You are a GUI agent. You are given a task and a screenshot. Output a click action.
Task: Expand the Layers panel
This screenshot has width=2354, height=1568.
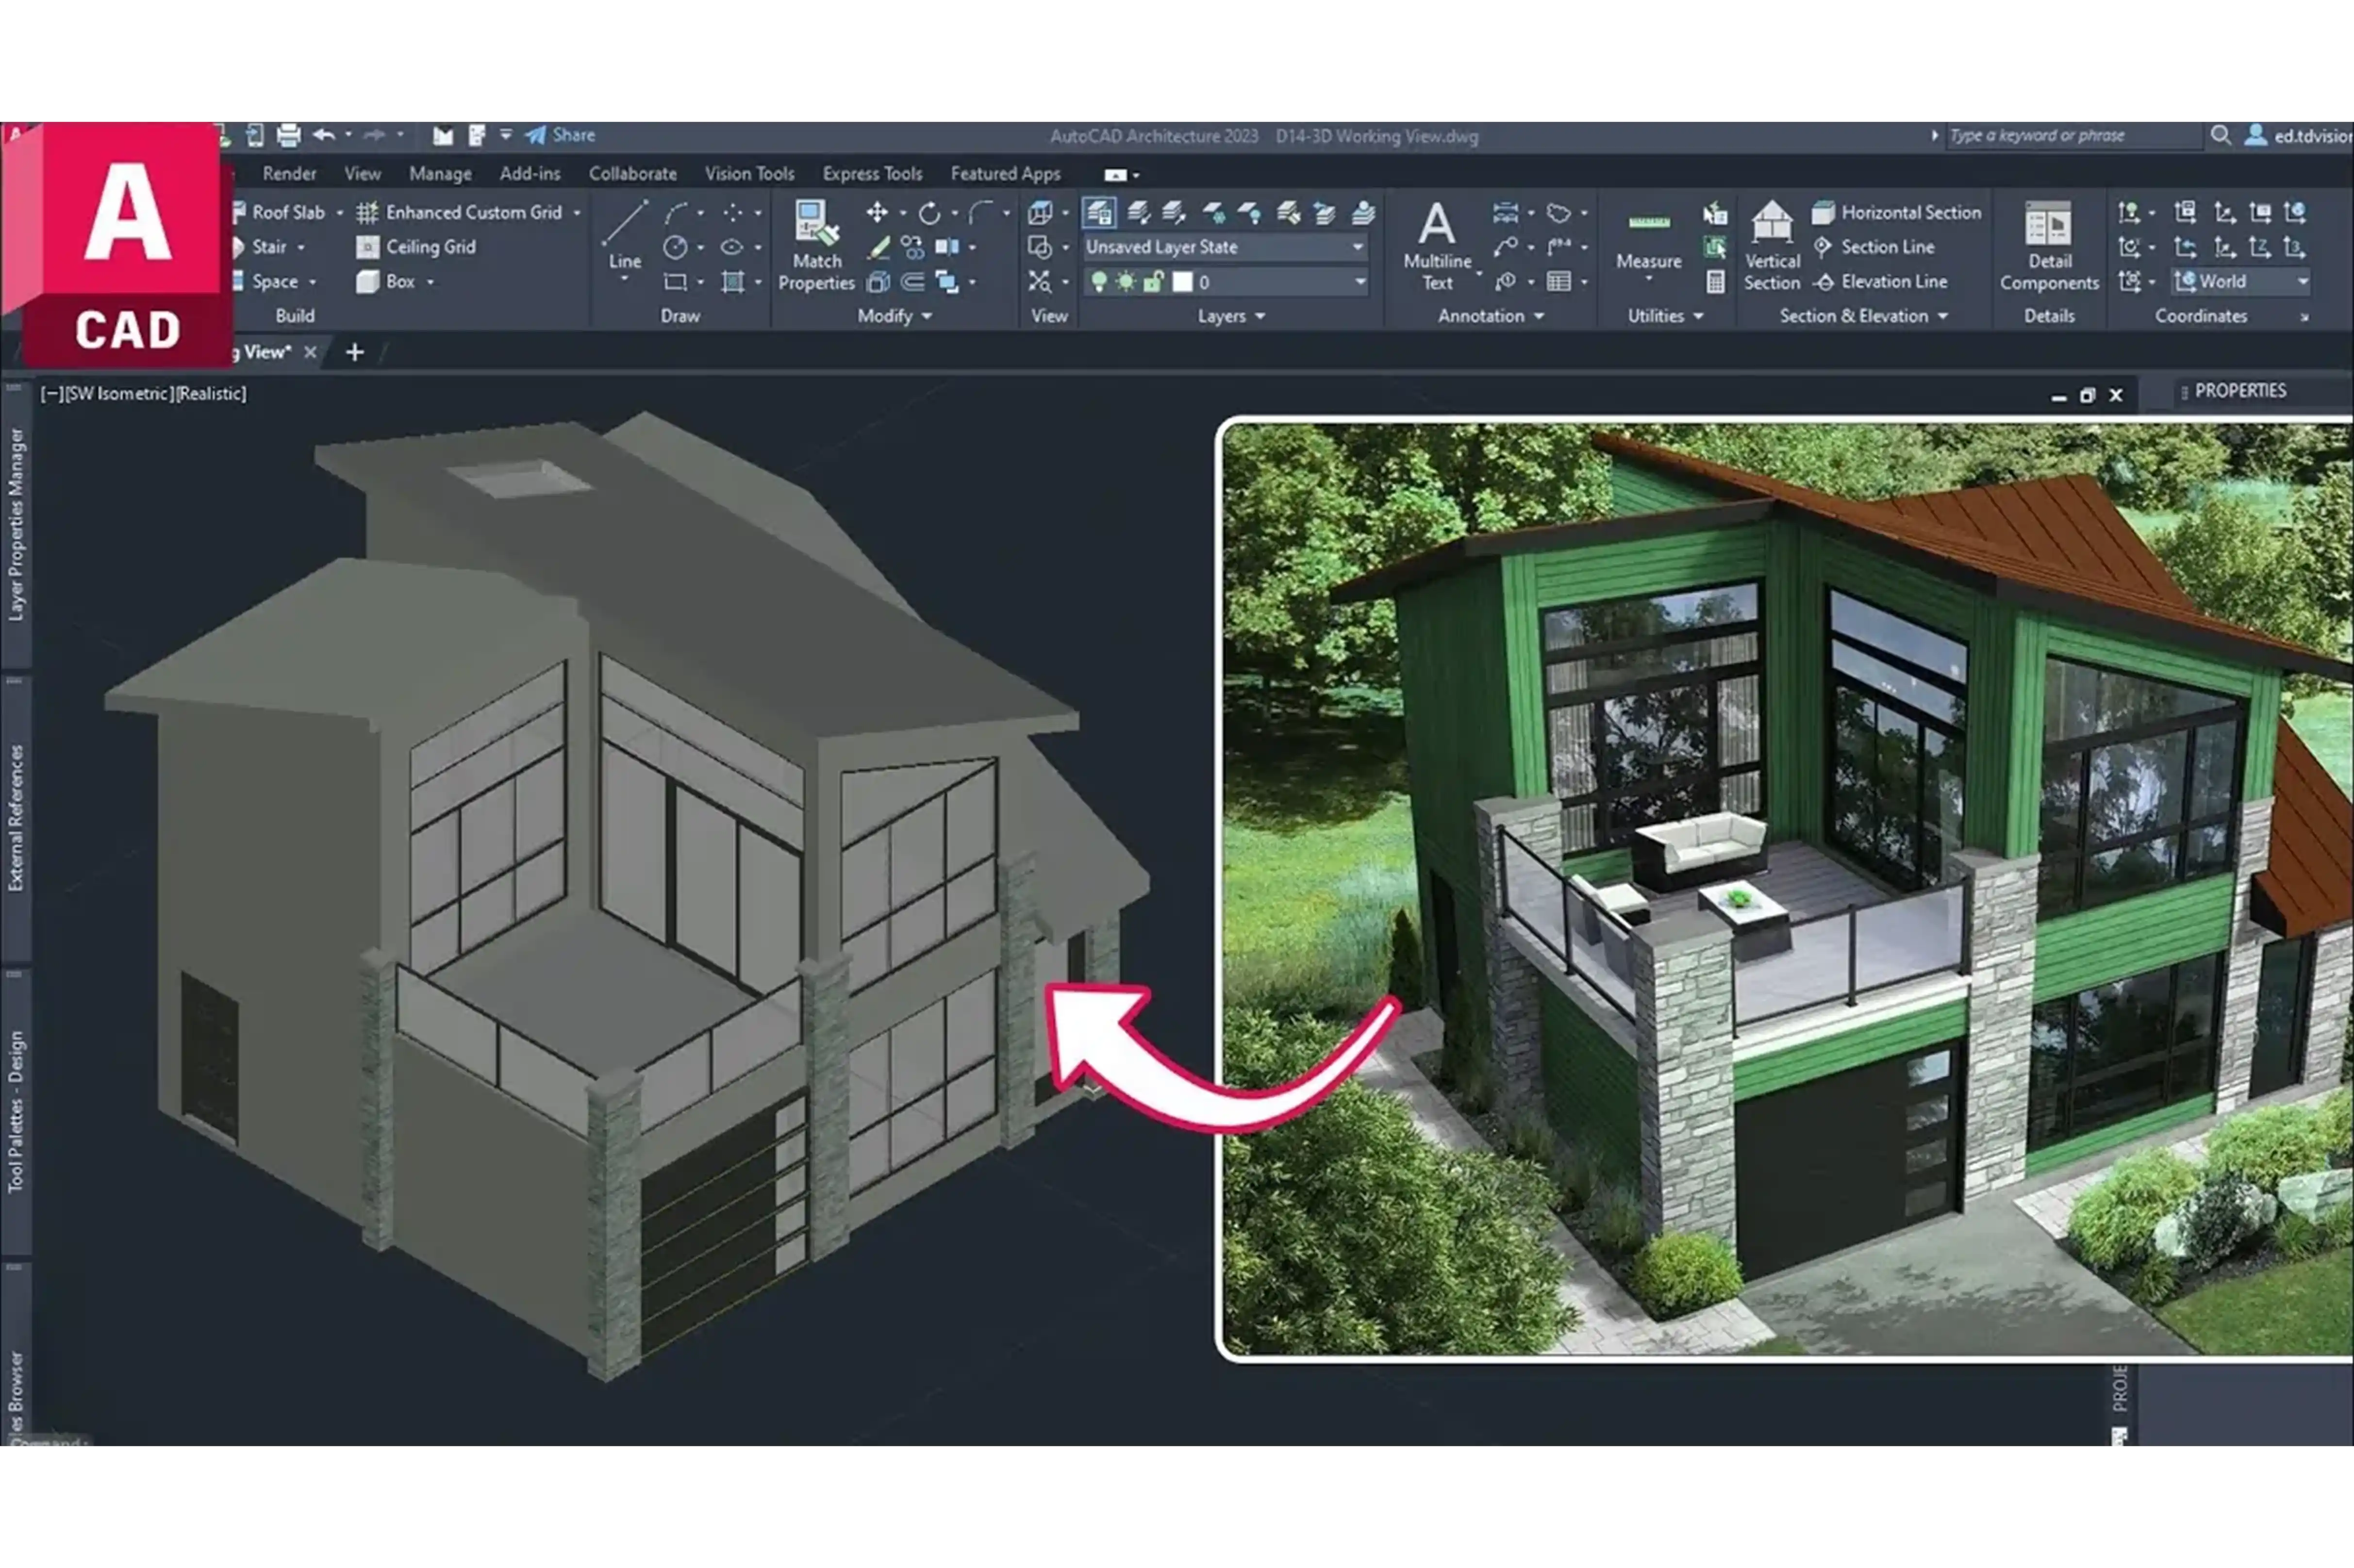click(1232, 316)
